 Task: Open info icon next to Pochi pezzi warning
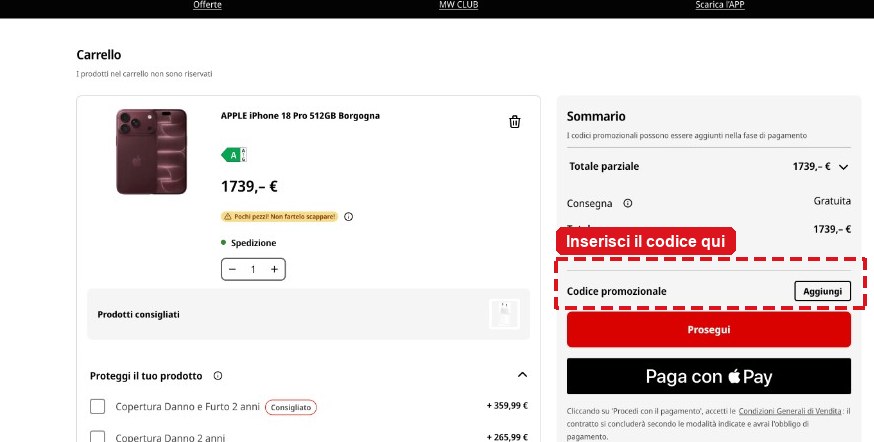348,216
